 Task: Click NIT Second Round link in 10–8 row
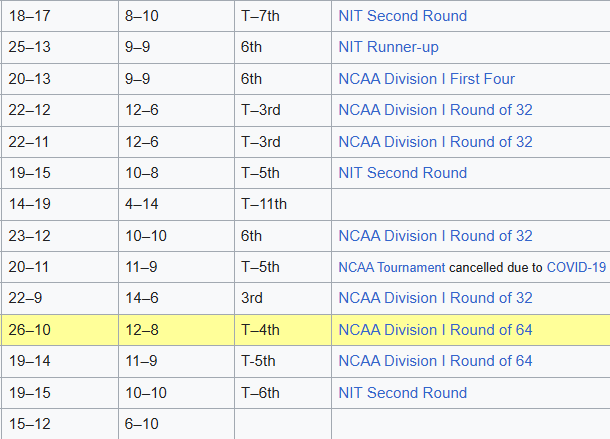[x=402, y=173]
